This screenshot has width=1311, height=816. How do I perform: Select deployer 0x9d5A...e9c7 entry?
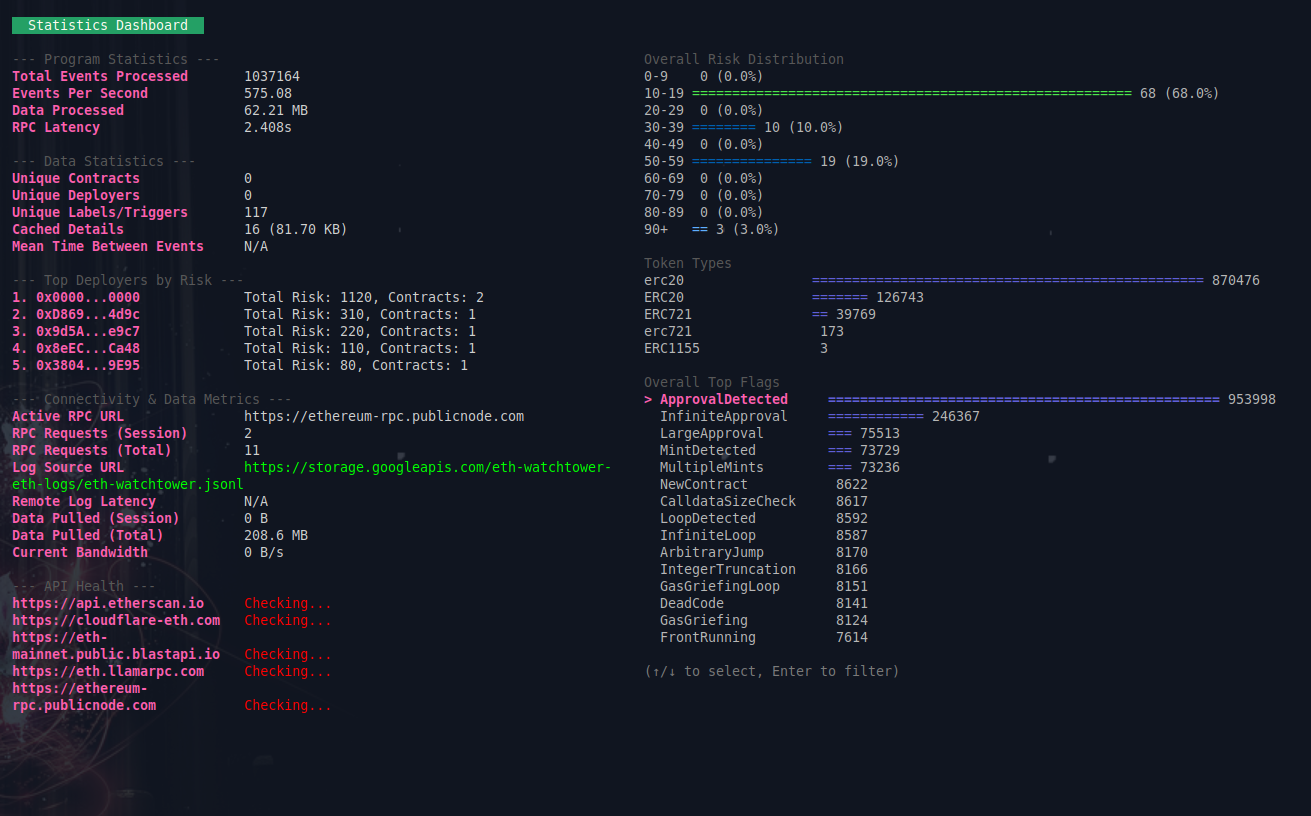[76, 332]
